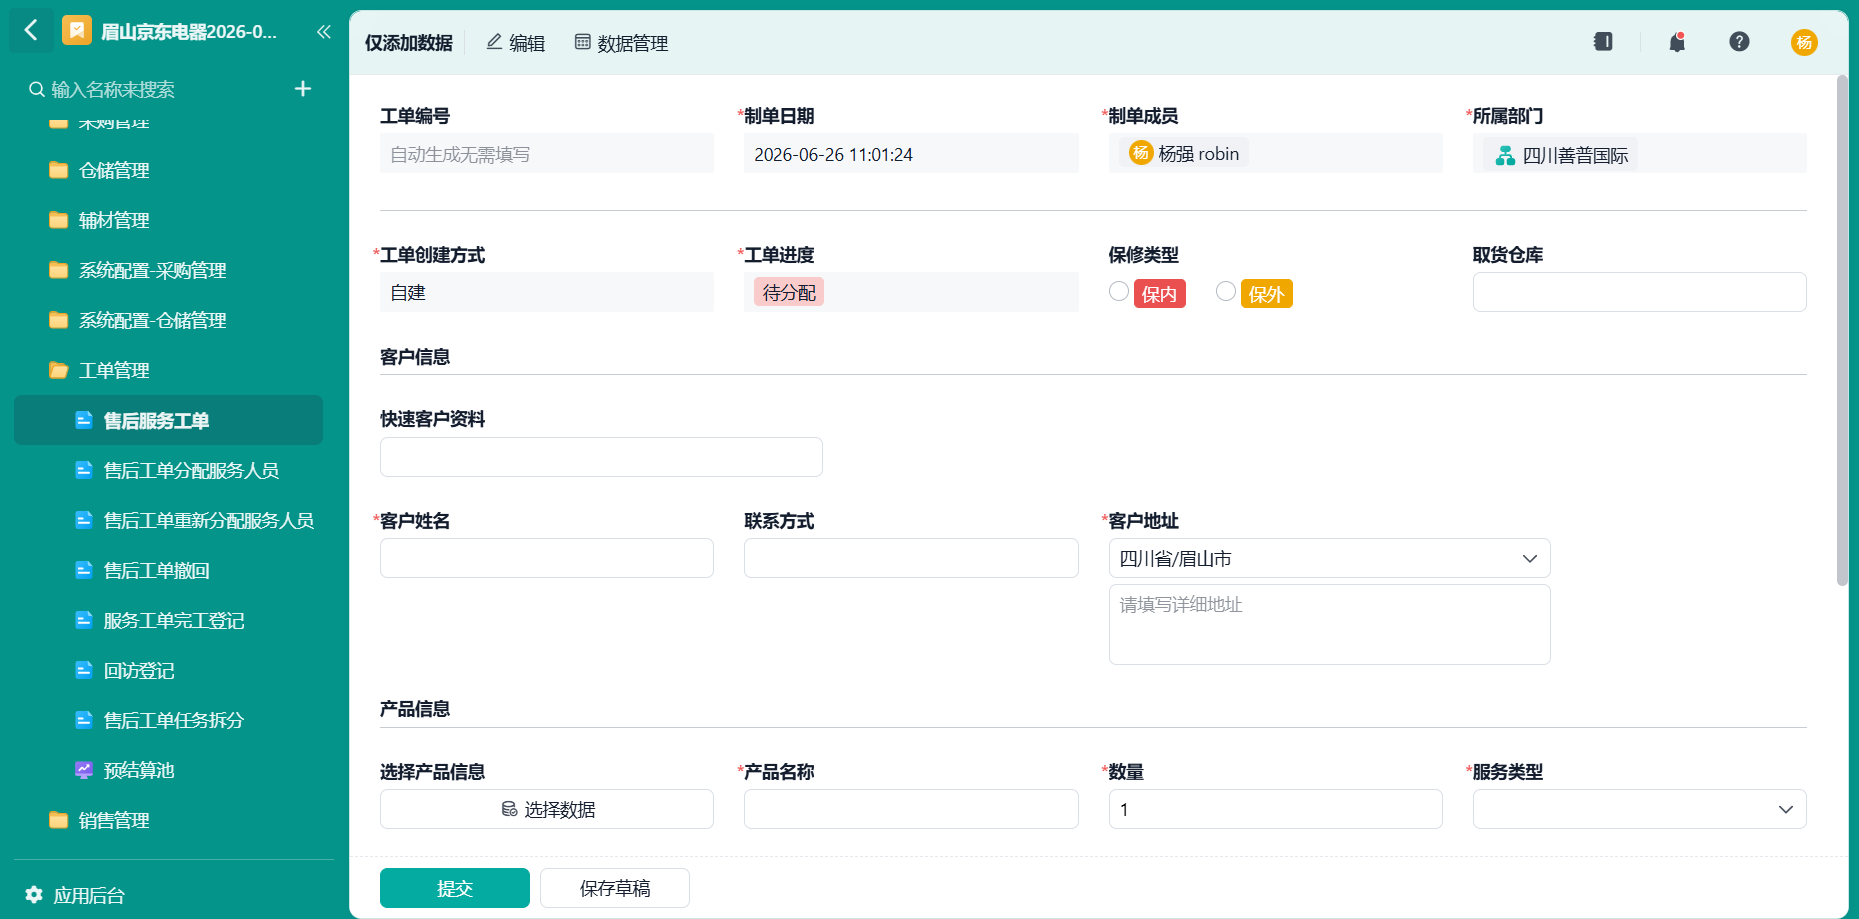Click the 制单日期 date field
The height and width of the screenshot is (919, 1859).
point(911,154)
